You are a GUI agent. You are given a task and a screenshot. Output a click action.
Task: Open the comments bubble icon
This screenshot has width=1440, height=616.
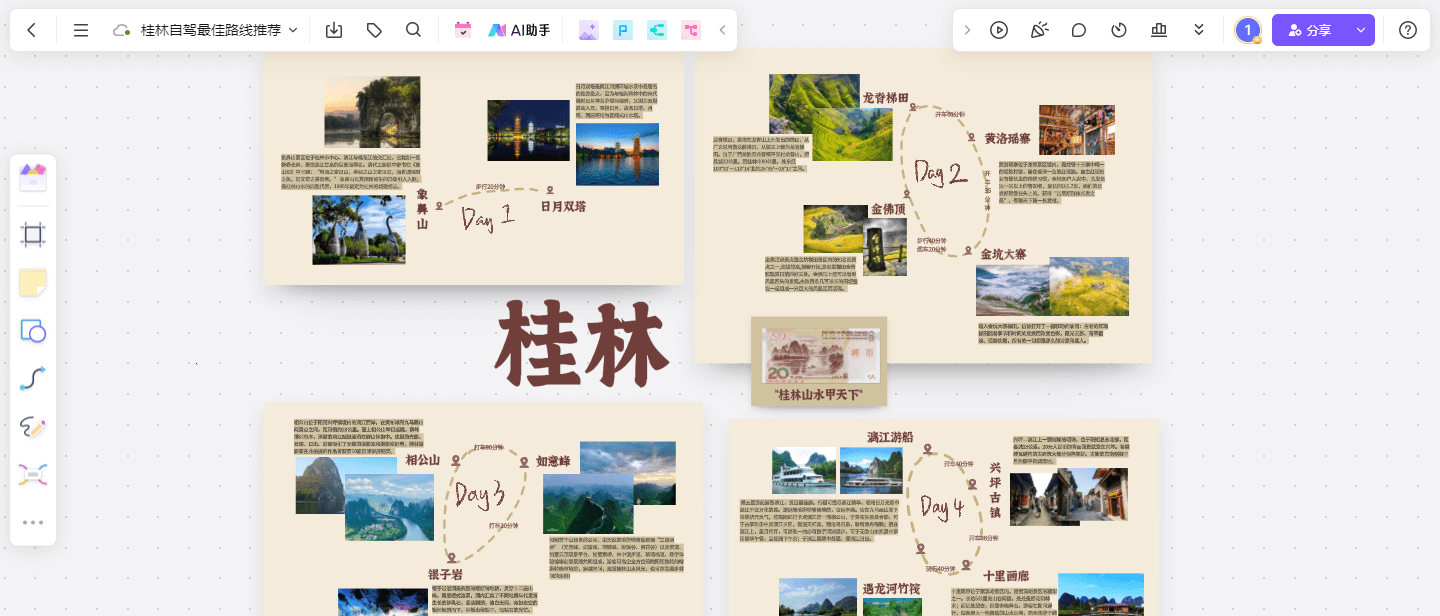click(1078, 30)
